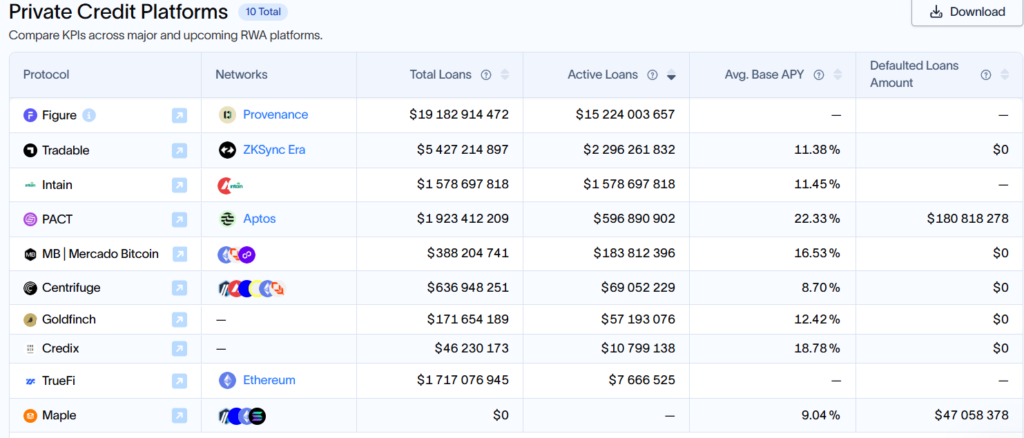The height and width of the screenshot is (438, 1024).
Task: Click the help icon beside Defaulted Loans Amount
Action: [986, 75]
